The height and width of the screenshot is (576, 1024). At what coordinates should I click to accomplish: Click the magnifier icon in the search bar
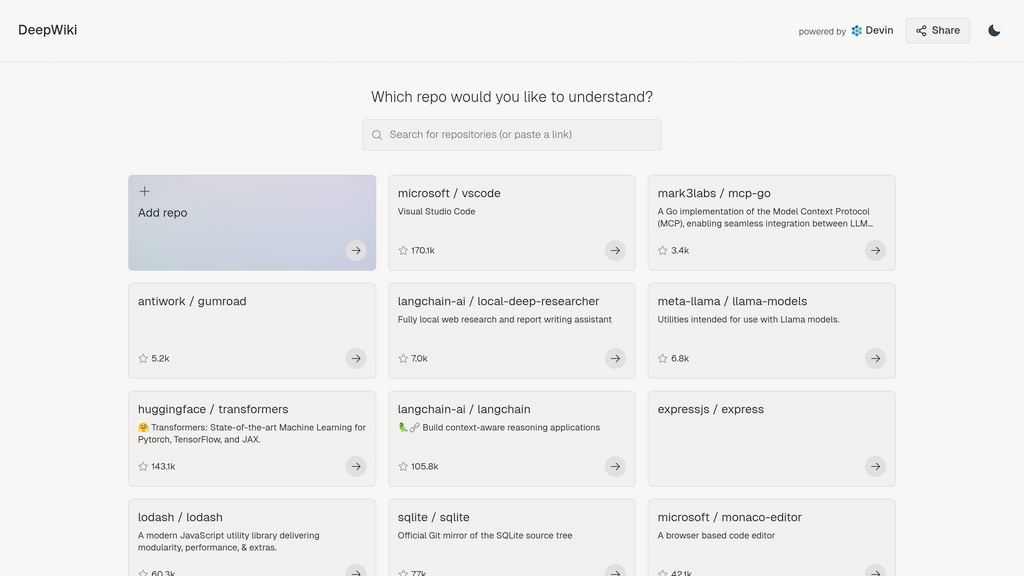(376, 134)
